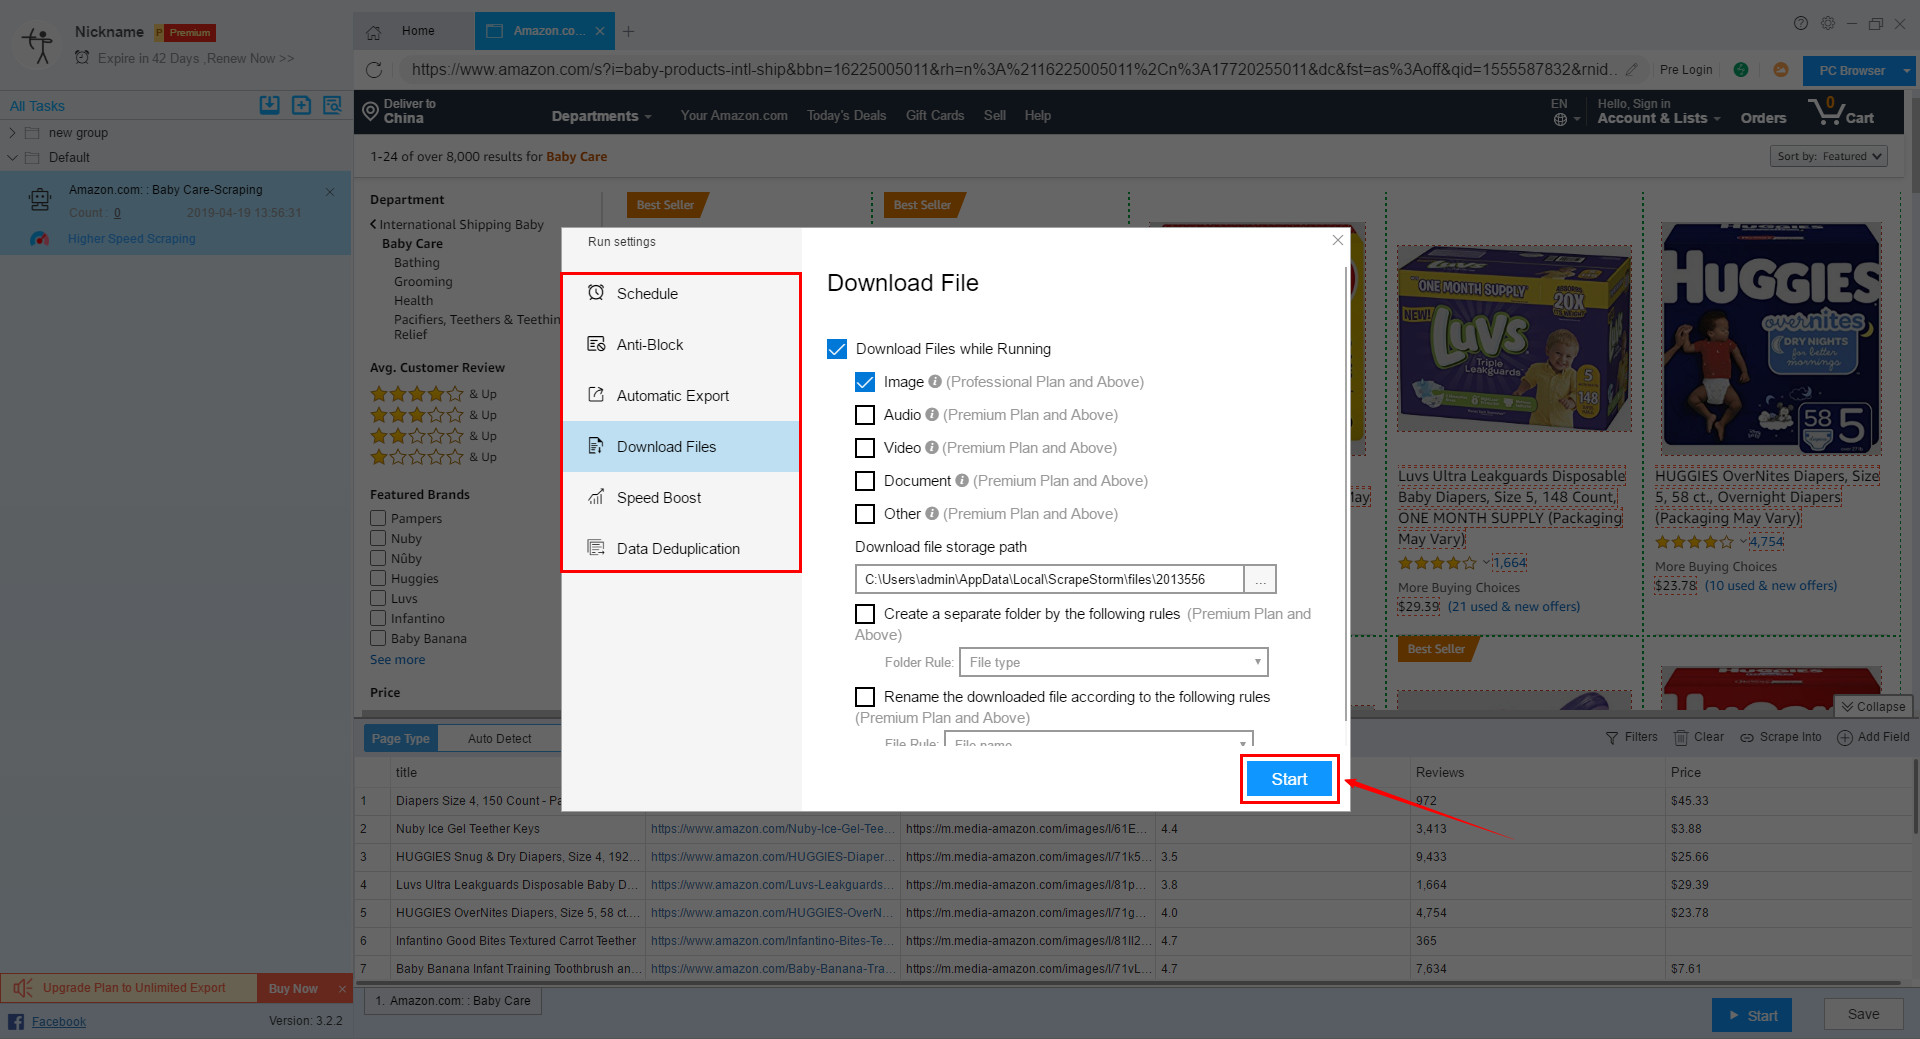Open the Facebook link

coord(58,1021)
